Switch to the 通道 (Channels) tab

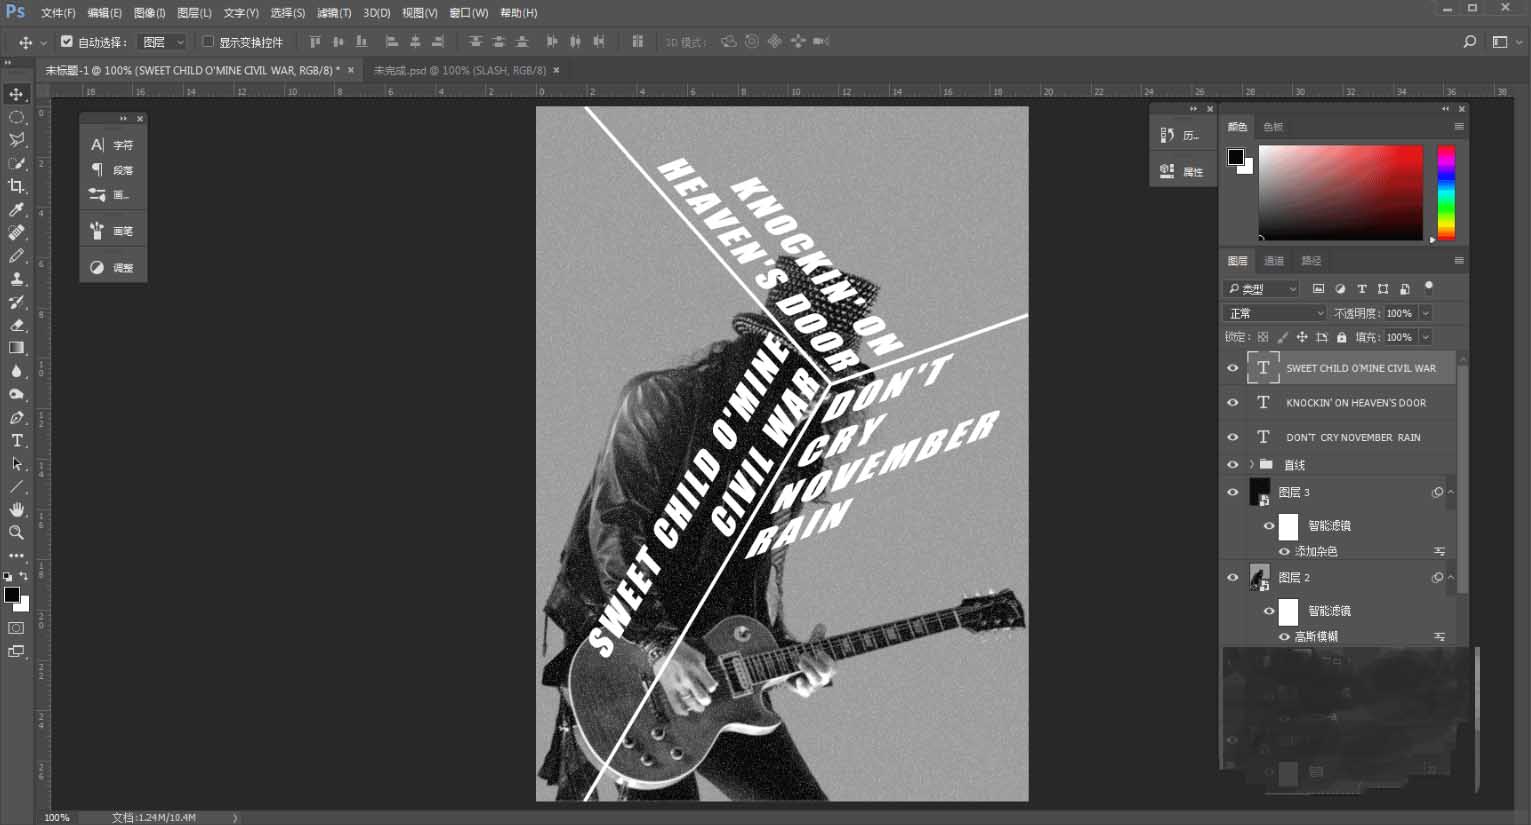1273,260
